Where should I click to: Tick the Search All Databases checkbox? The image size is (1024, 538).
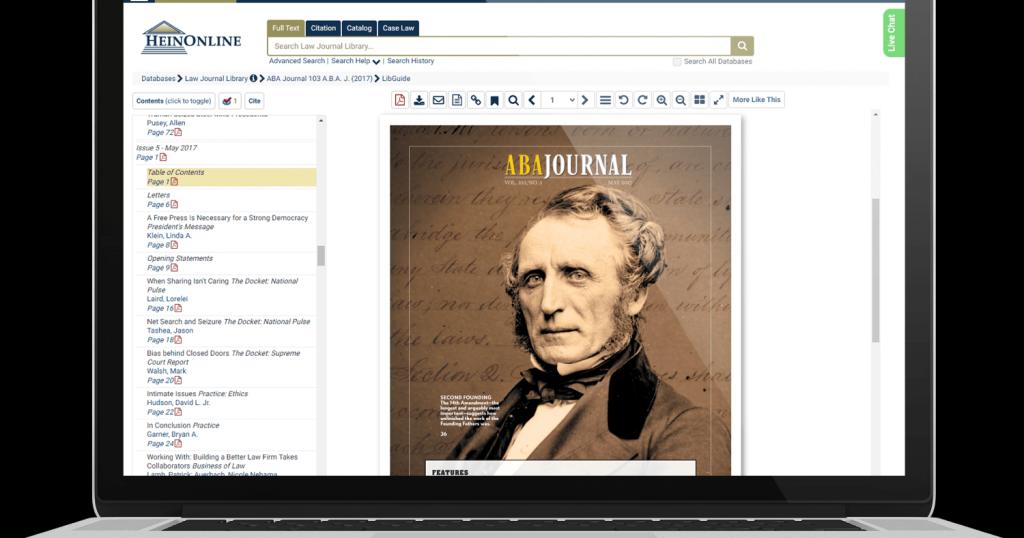(x=677, y=61)
